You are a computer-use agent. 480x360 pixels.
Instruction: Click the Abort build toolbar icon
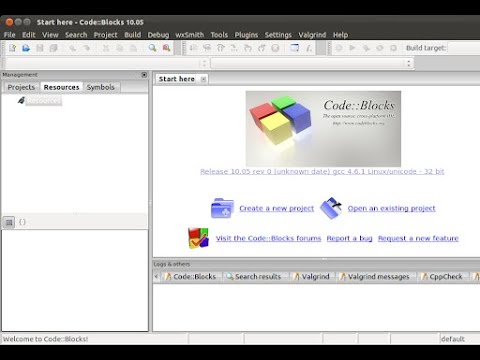(x=393, y=48)
